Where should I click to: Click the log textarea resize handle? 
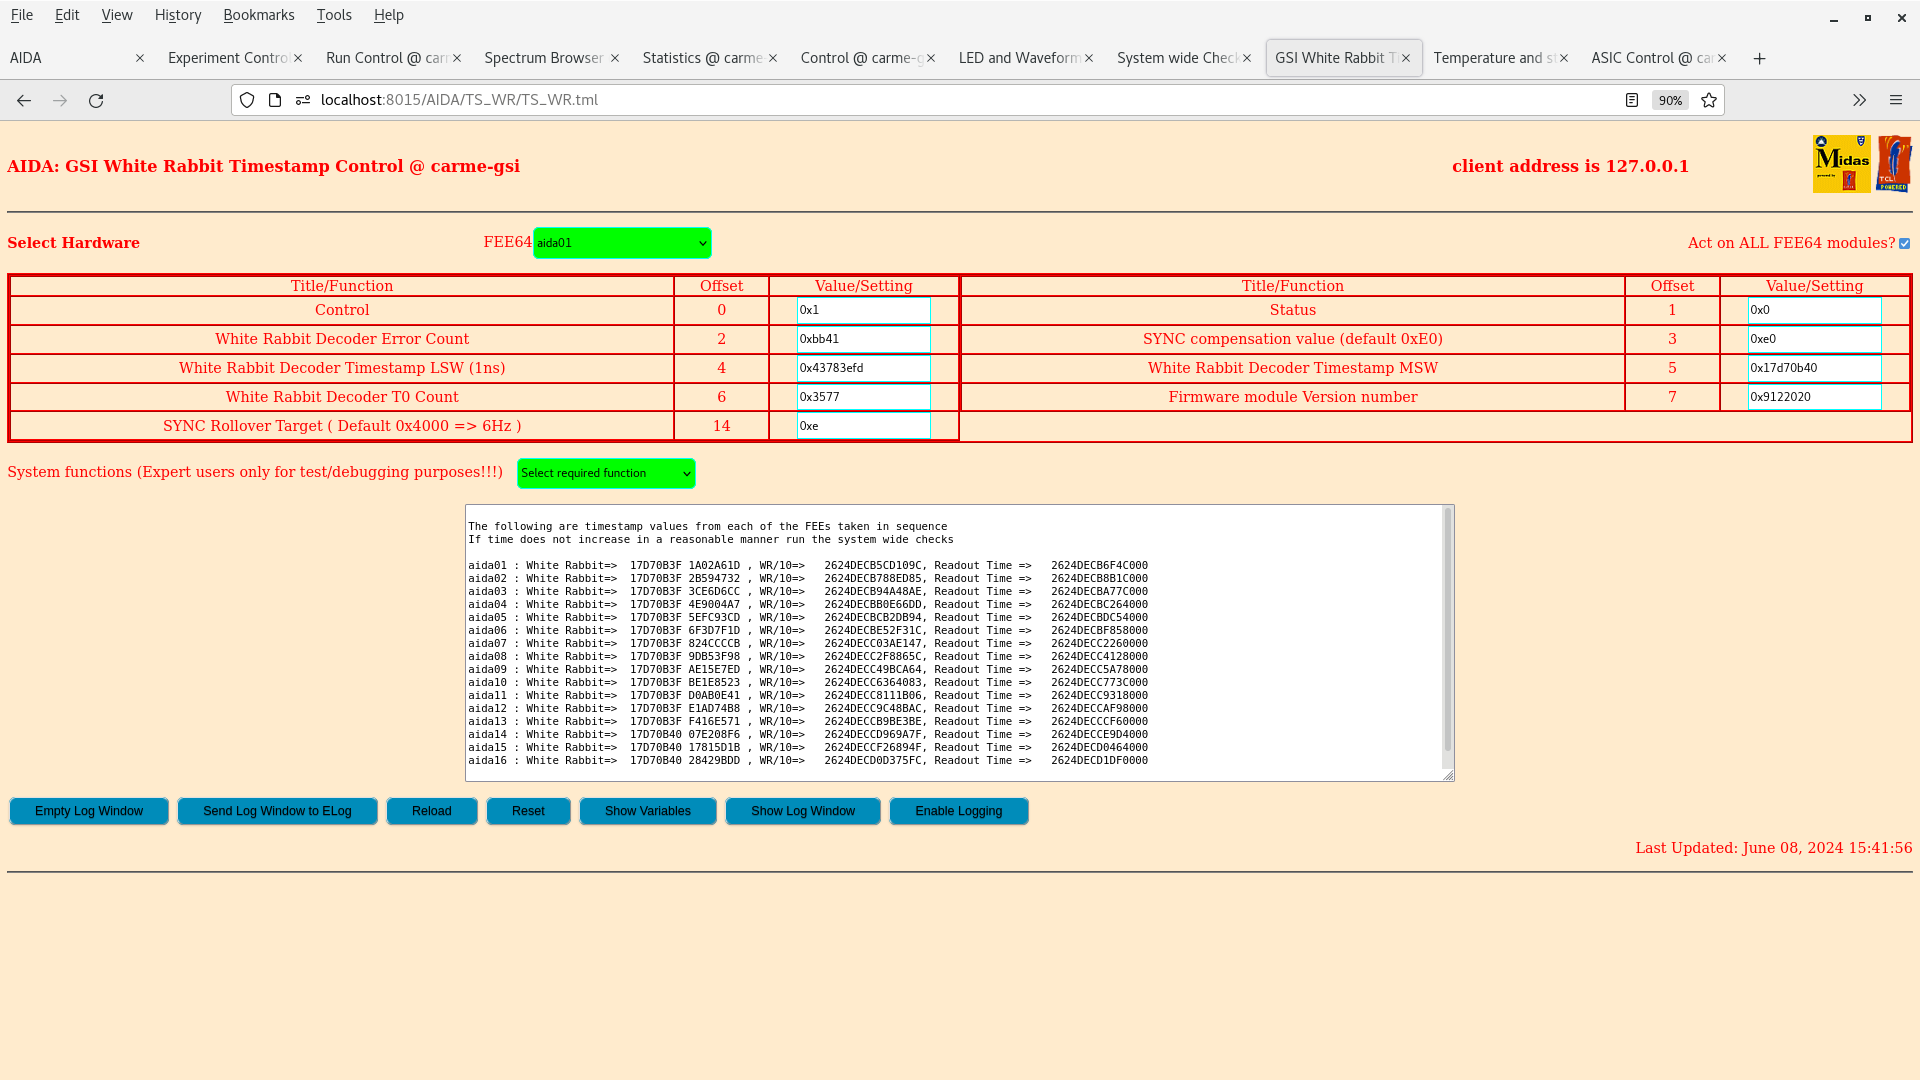(x=1448, y=775)
